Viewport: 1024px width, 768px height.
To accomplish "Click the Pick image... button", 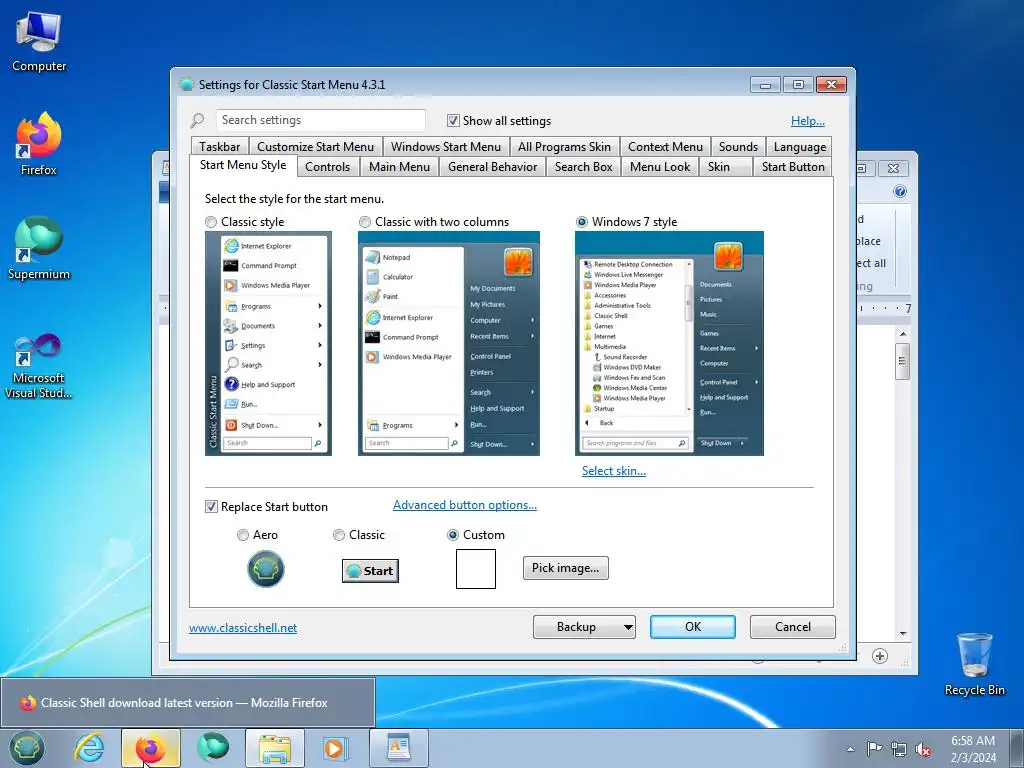I will [566, 568].
